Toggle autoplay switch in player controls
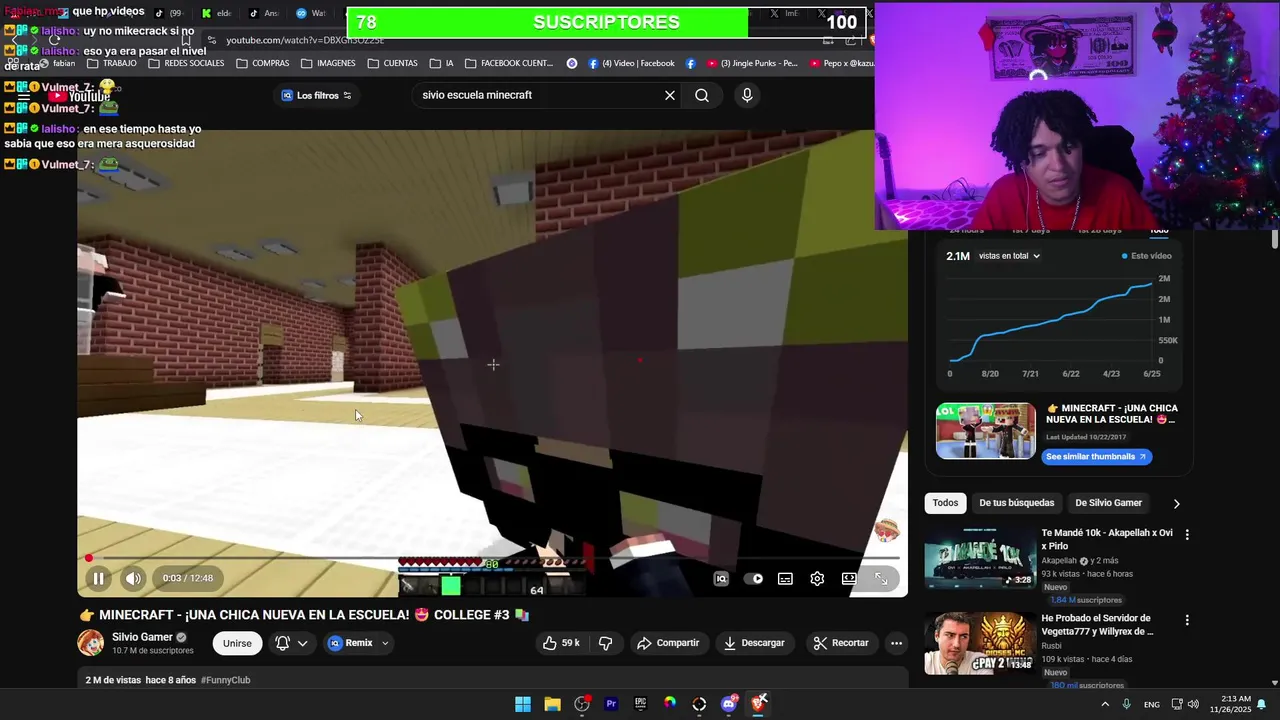This screenshot has width=1280, height=720. tap(753, 579)
